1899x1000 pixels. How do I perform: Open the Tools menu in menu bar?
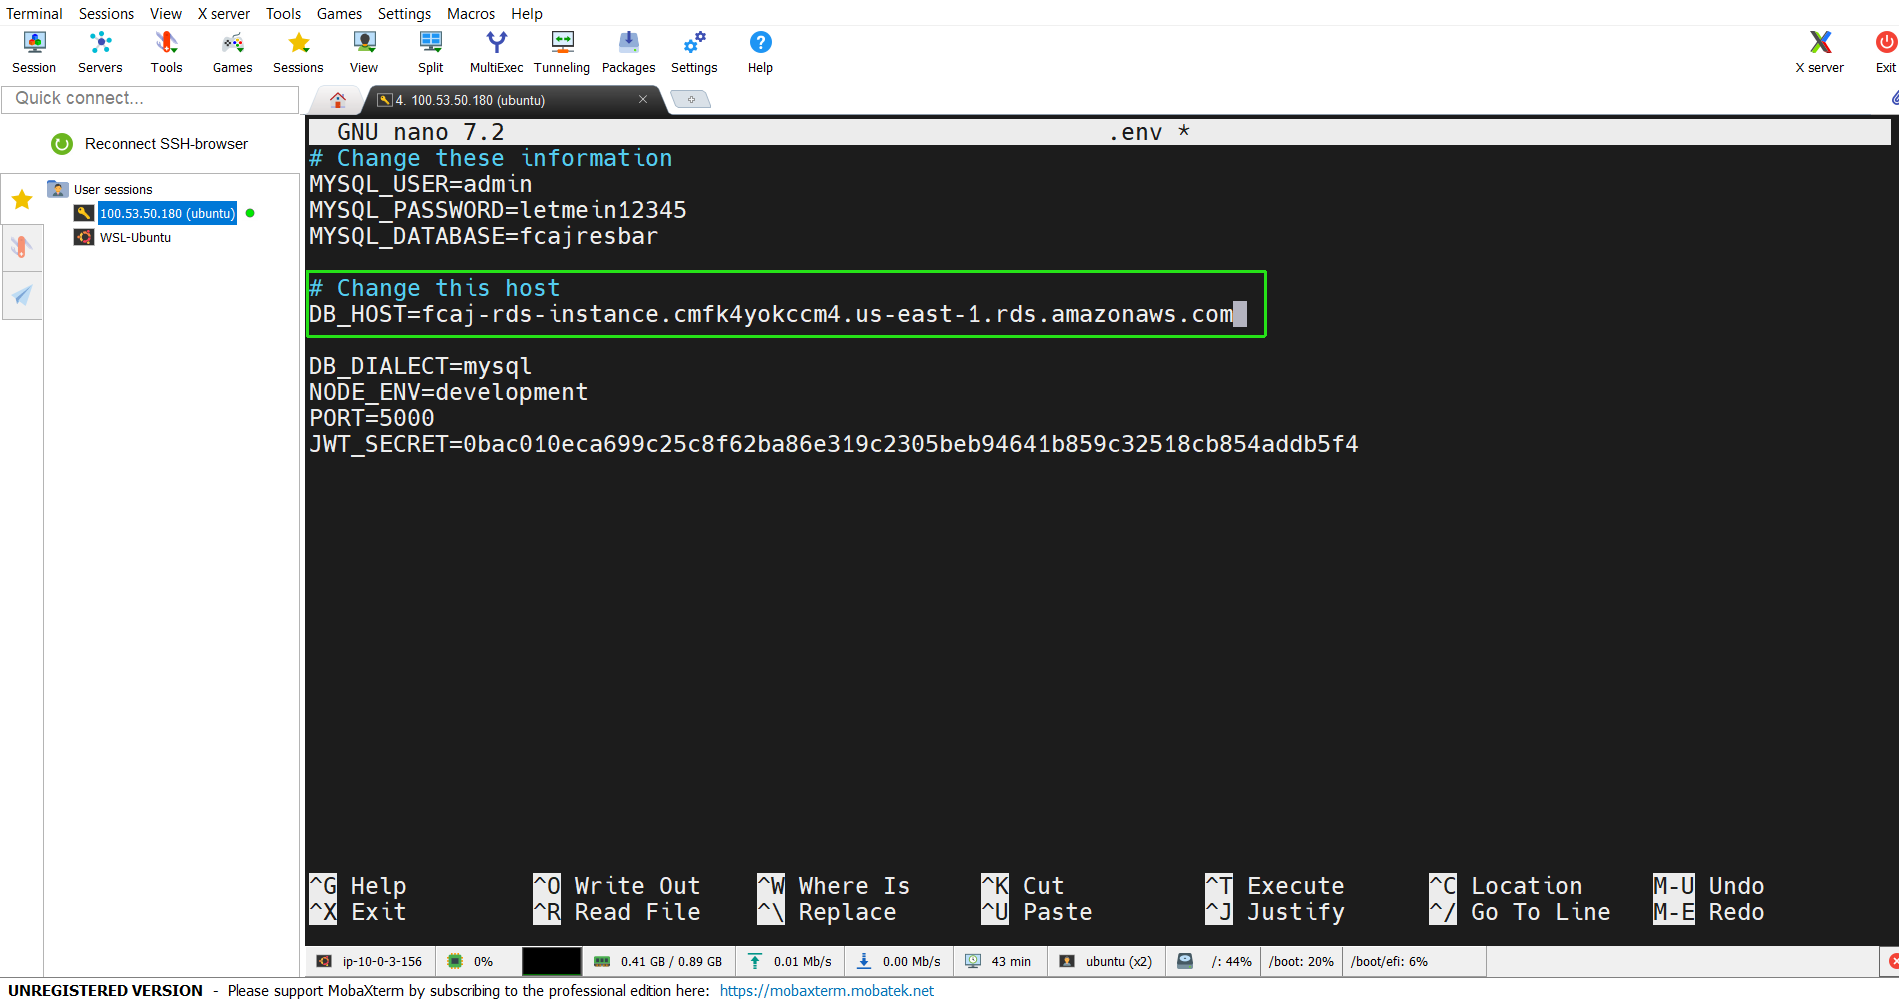[283, 13]
